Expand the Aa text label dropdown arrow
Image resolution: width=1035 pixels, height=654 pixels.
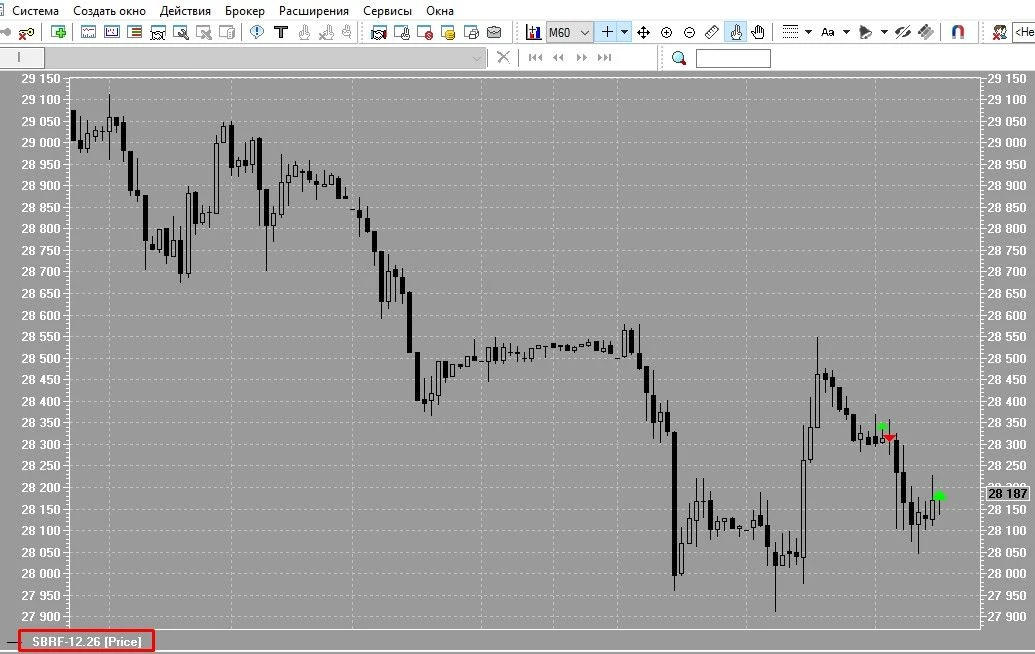tap(846, 32)
